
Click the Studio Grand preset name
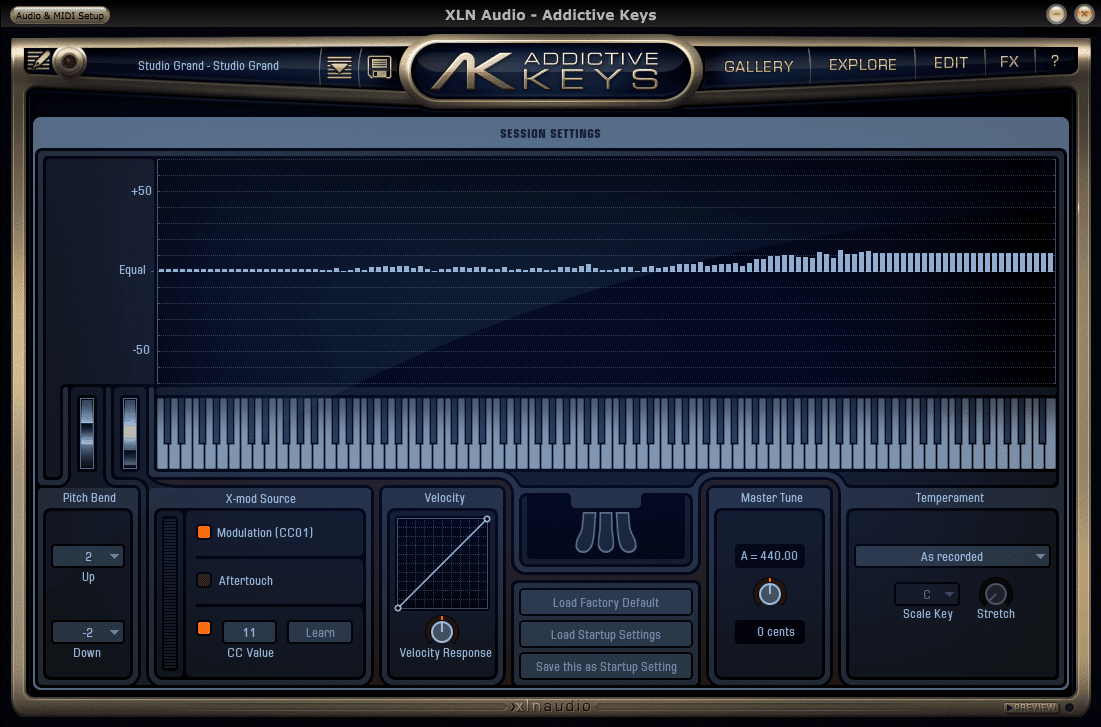(x=208, y=65)
